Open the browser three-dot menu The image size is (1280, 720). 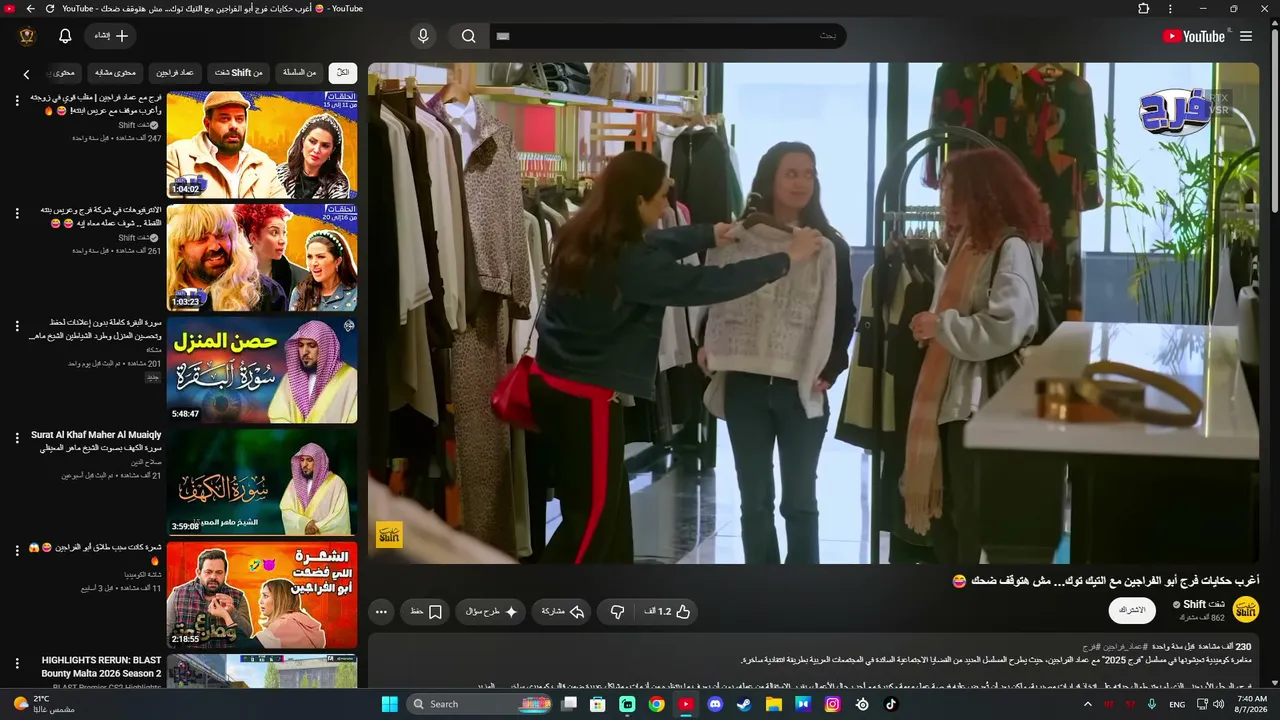point(1170,9)
